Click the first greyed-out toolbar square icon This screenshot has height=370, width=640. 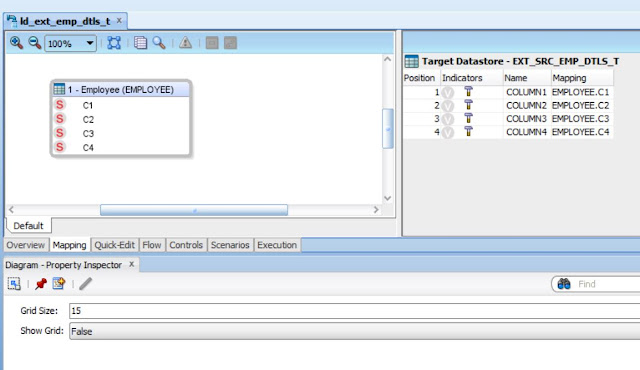coord(212,43)
